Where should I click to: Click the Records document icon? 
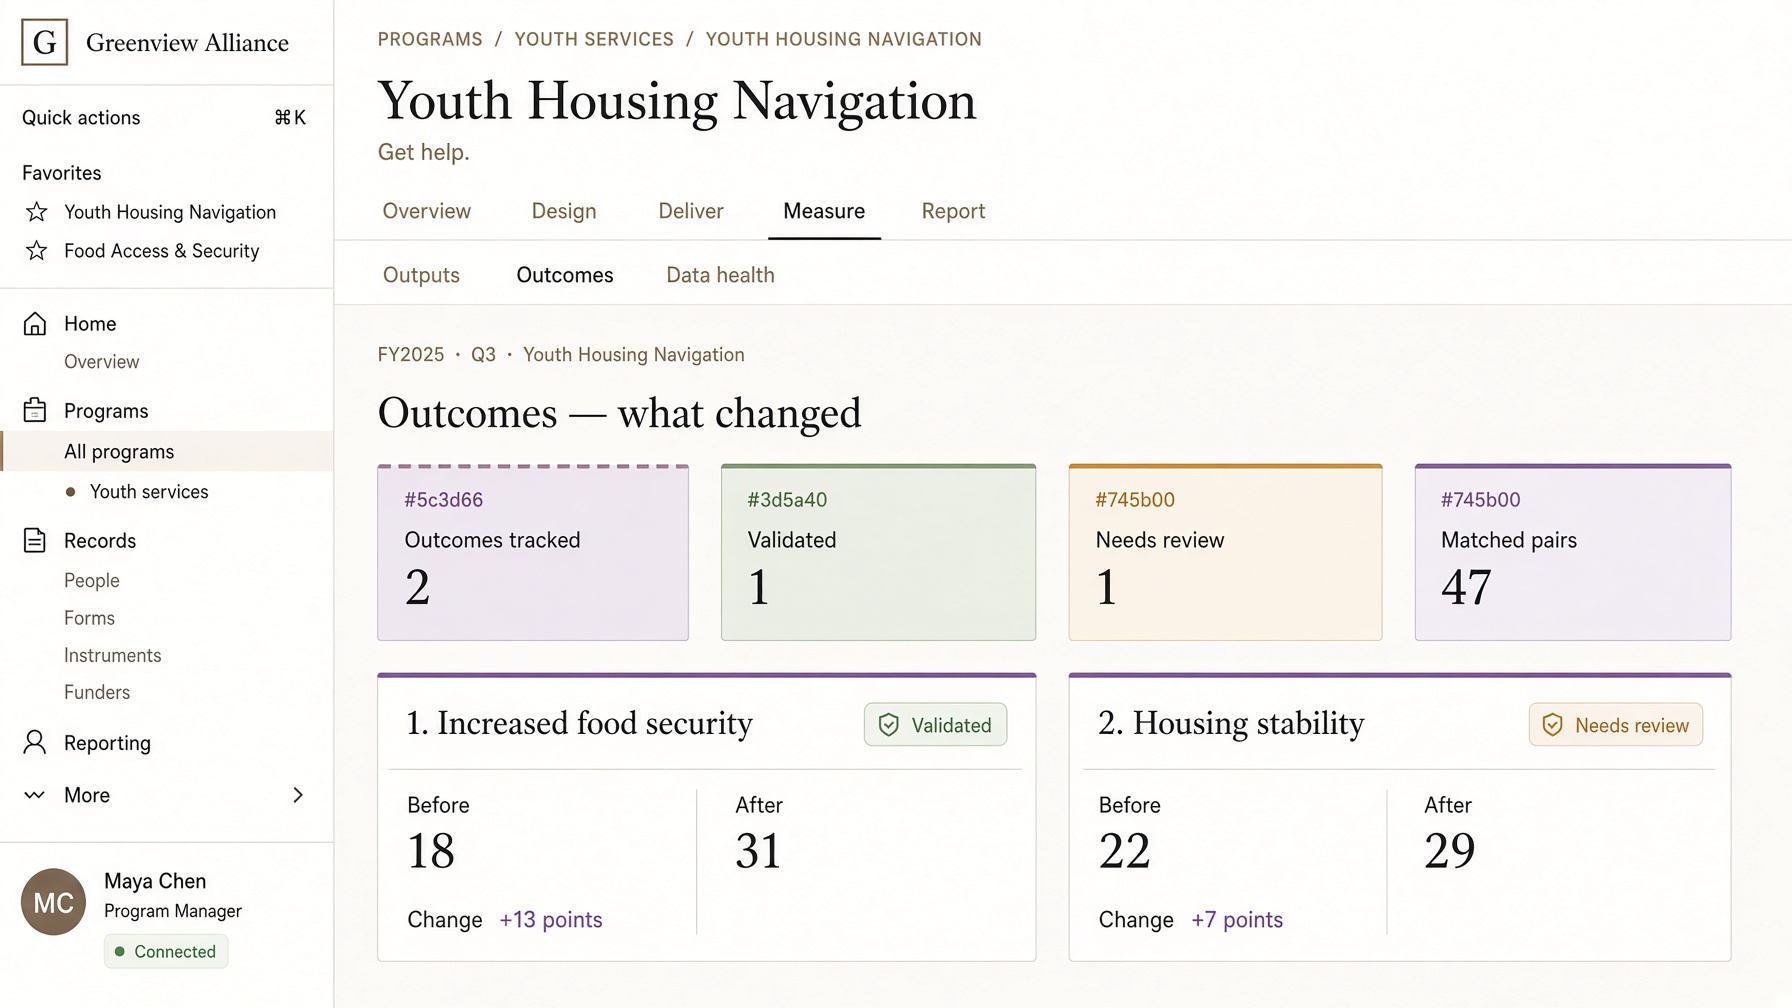35,541
